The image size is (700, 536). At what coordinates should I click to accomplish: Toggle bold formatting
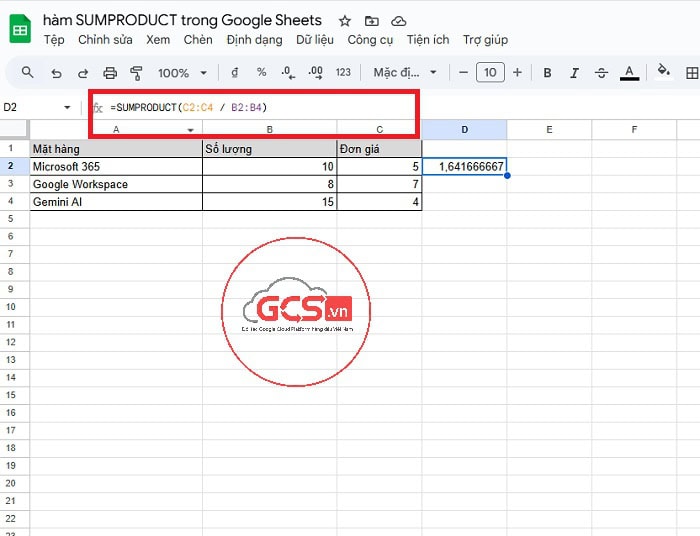[x=547, y=73]
